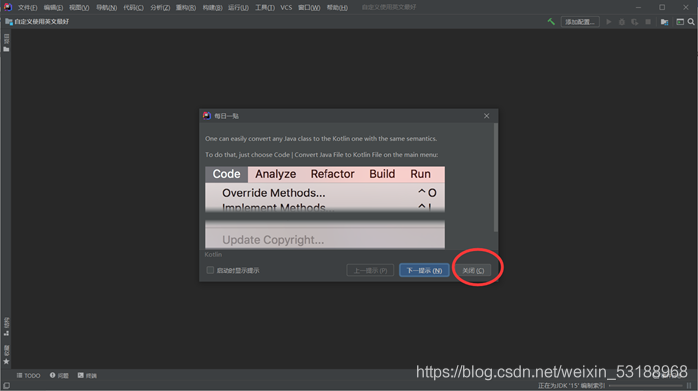Open the 文件(F) menu
The image size is (698, 391).
pos(28,8)
